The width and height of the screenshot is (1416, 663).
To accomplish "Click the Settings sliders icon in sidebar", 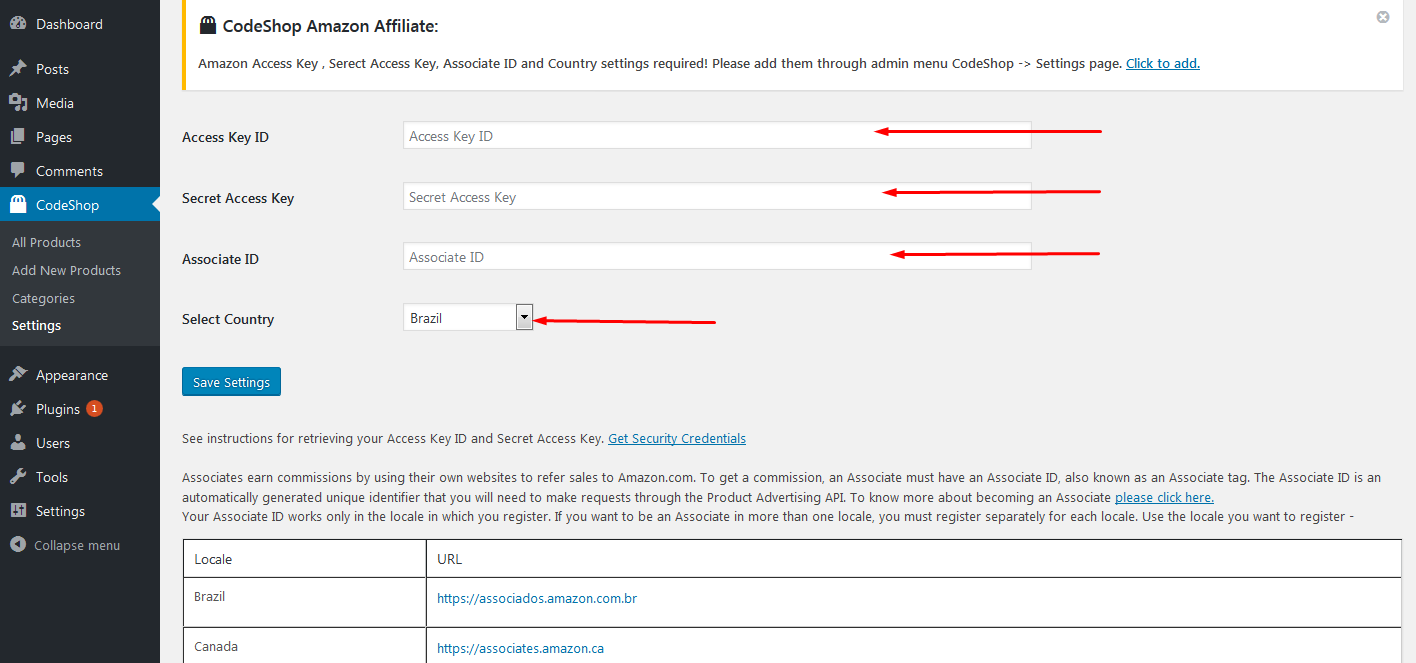I will pos(18,511).
